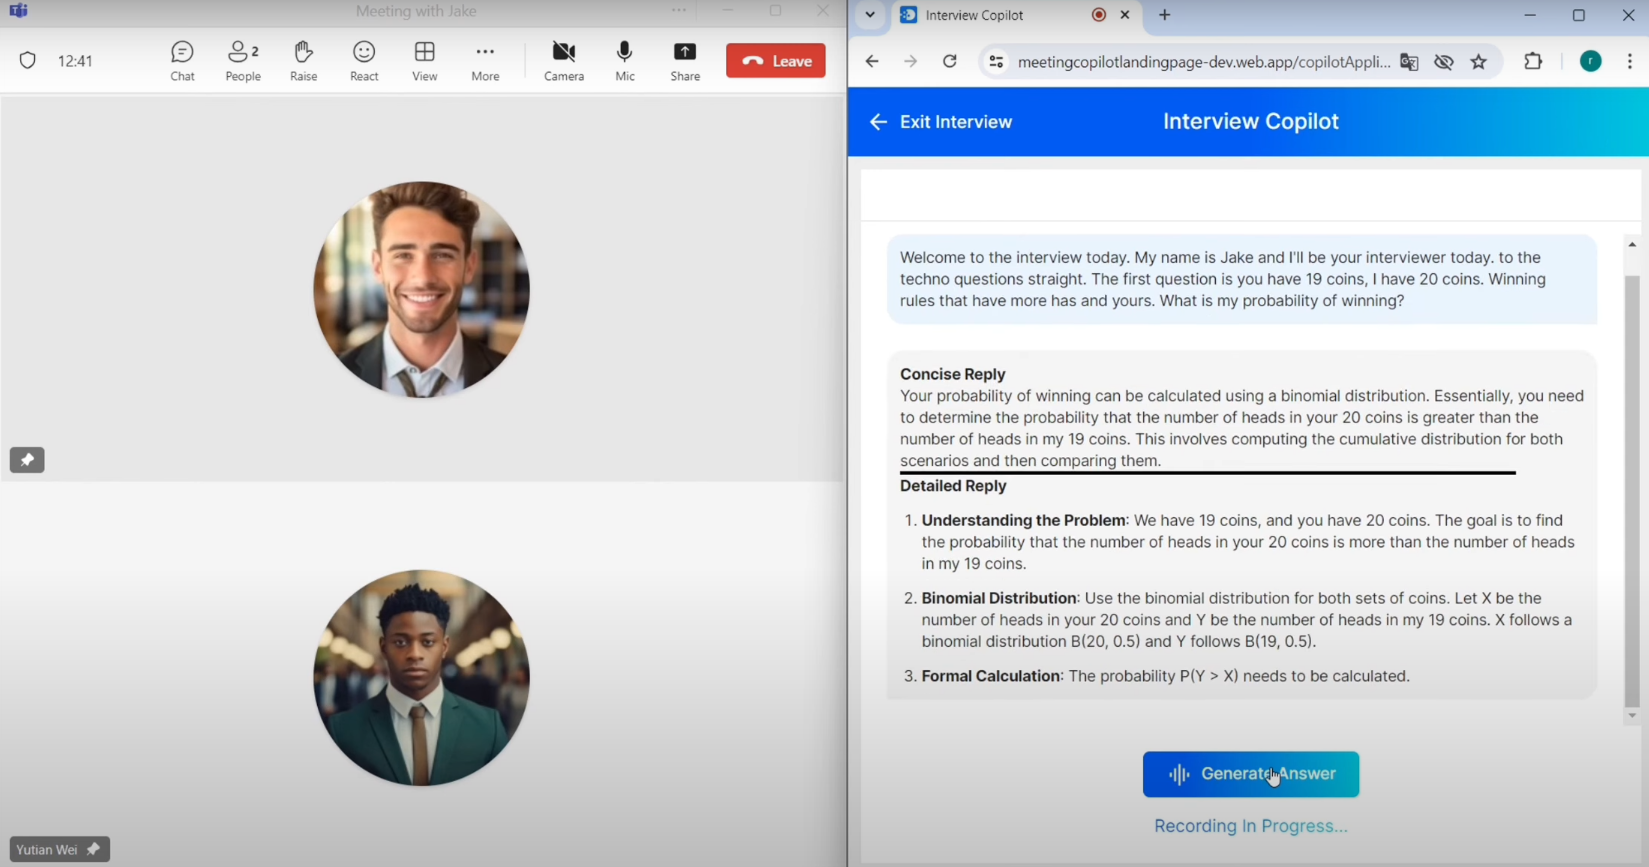Click the Detailed Reply heading
The height and width of the screenshot is (867, 1649).
[953, 486]
